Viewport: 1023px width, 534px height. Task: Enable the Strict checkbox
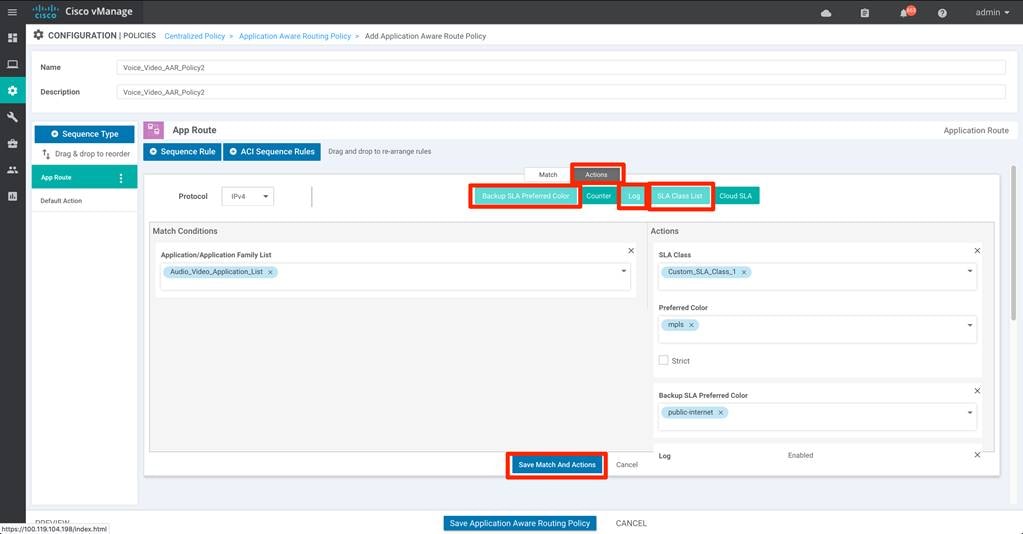click(x=664, y=360)
